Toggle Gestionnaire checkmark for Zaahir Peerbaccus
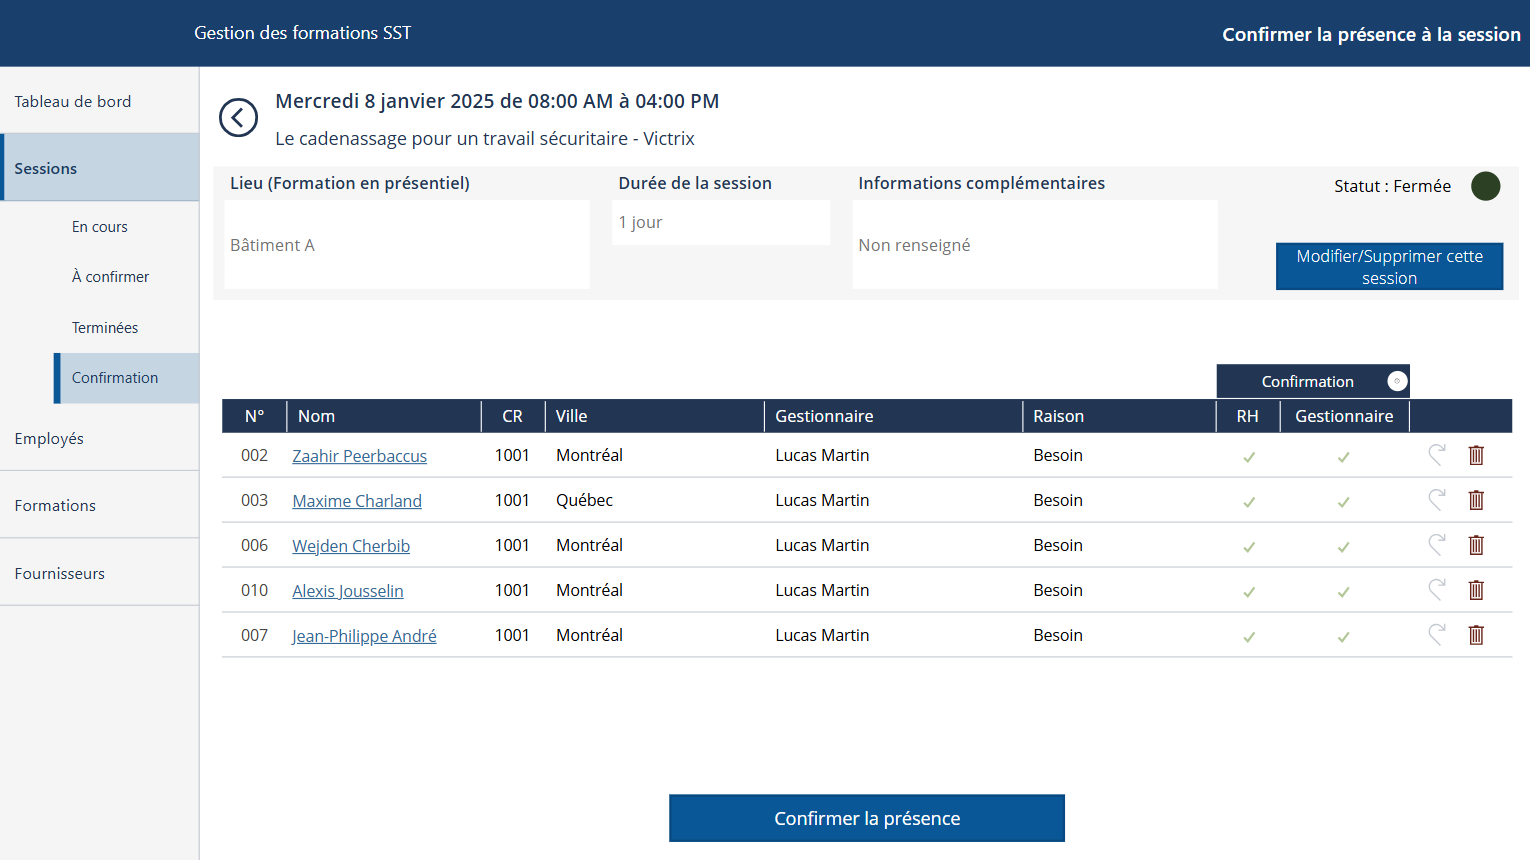1530x860 pixels. (x=1344, y=457)
